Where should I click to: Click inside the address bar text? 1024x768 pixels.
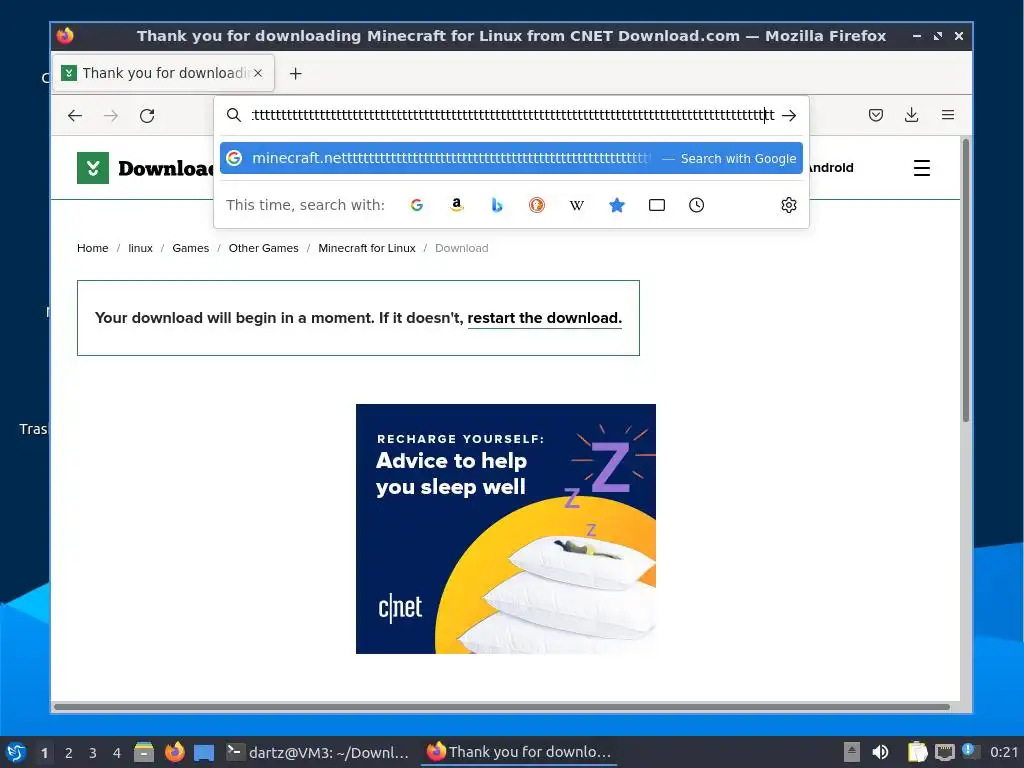tap(513, 116)
